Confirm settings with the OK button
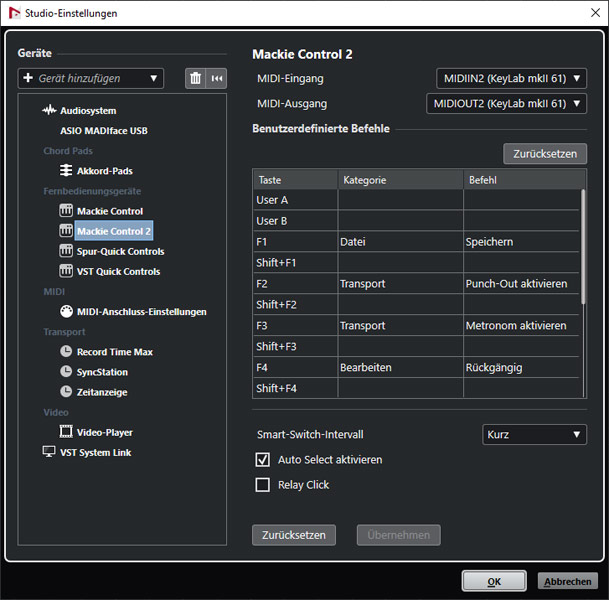 [x=493, y=581]
